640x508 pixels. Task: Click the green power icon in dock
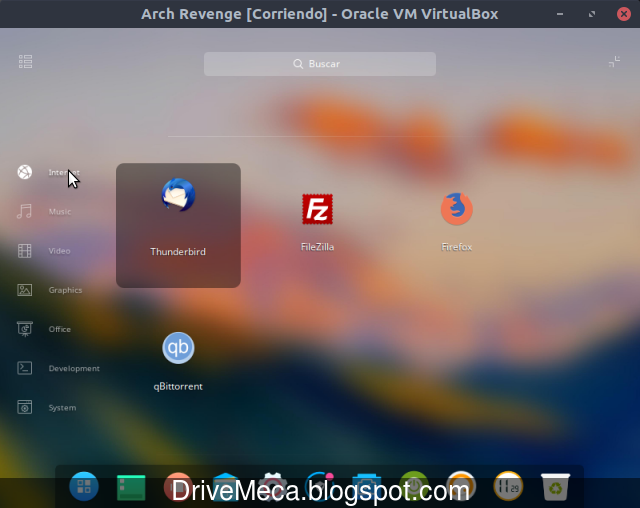(x=414, y=486)
